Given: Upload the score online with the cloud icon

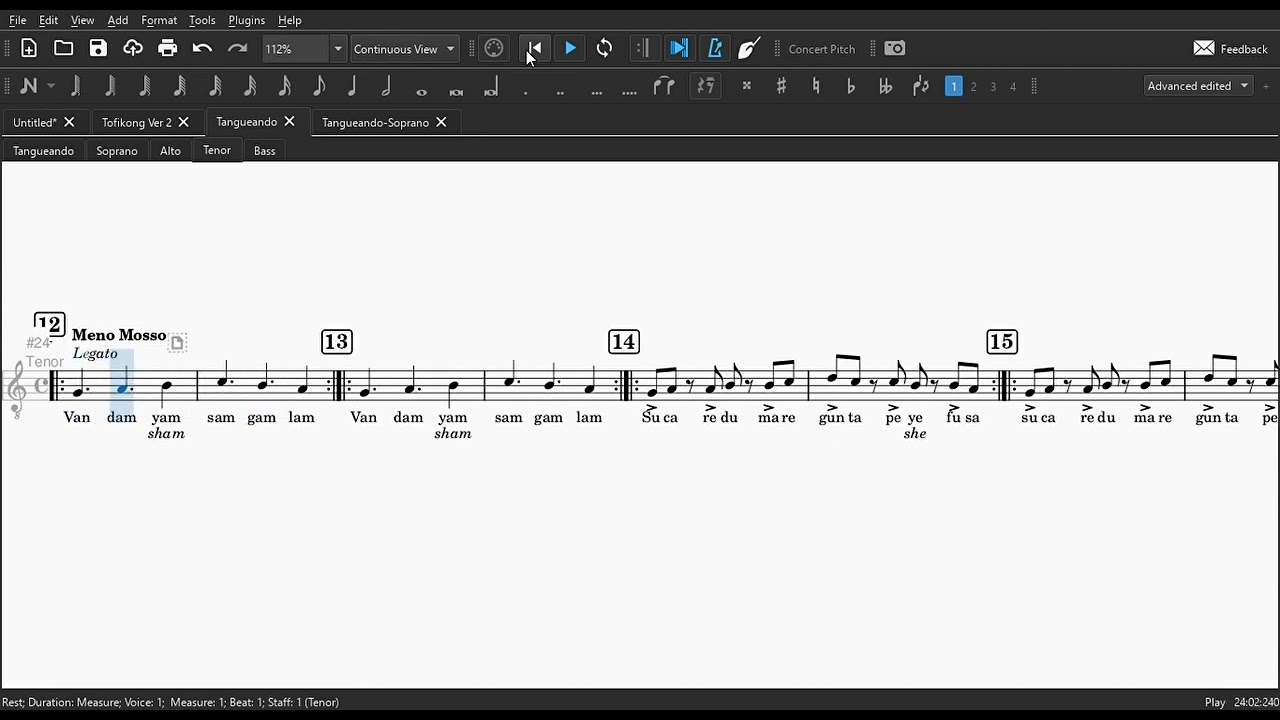Looking at the screenshot, I should [x=133, y=48].
